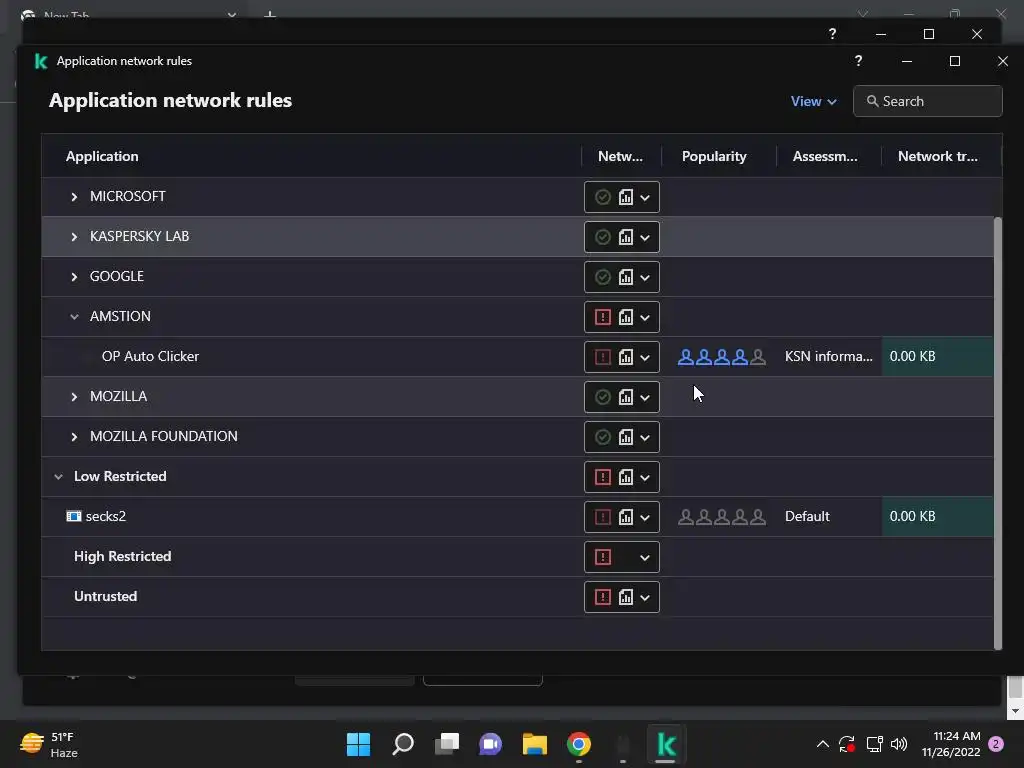Open File Explorer from the taskbar
Viewport: 1024px width, 768px height.
click(534, 744)
